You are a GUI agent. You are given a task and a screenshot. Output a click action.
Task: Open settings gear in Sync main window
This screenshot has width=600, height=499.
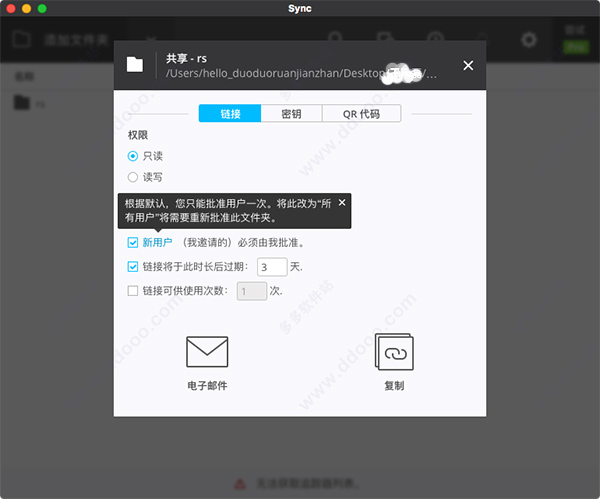[529, 39]
